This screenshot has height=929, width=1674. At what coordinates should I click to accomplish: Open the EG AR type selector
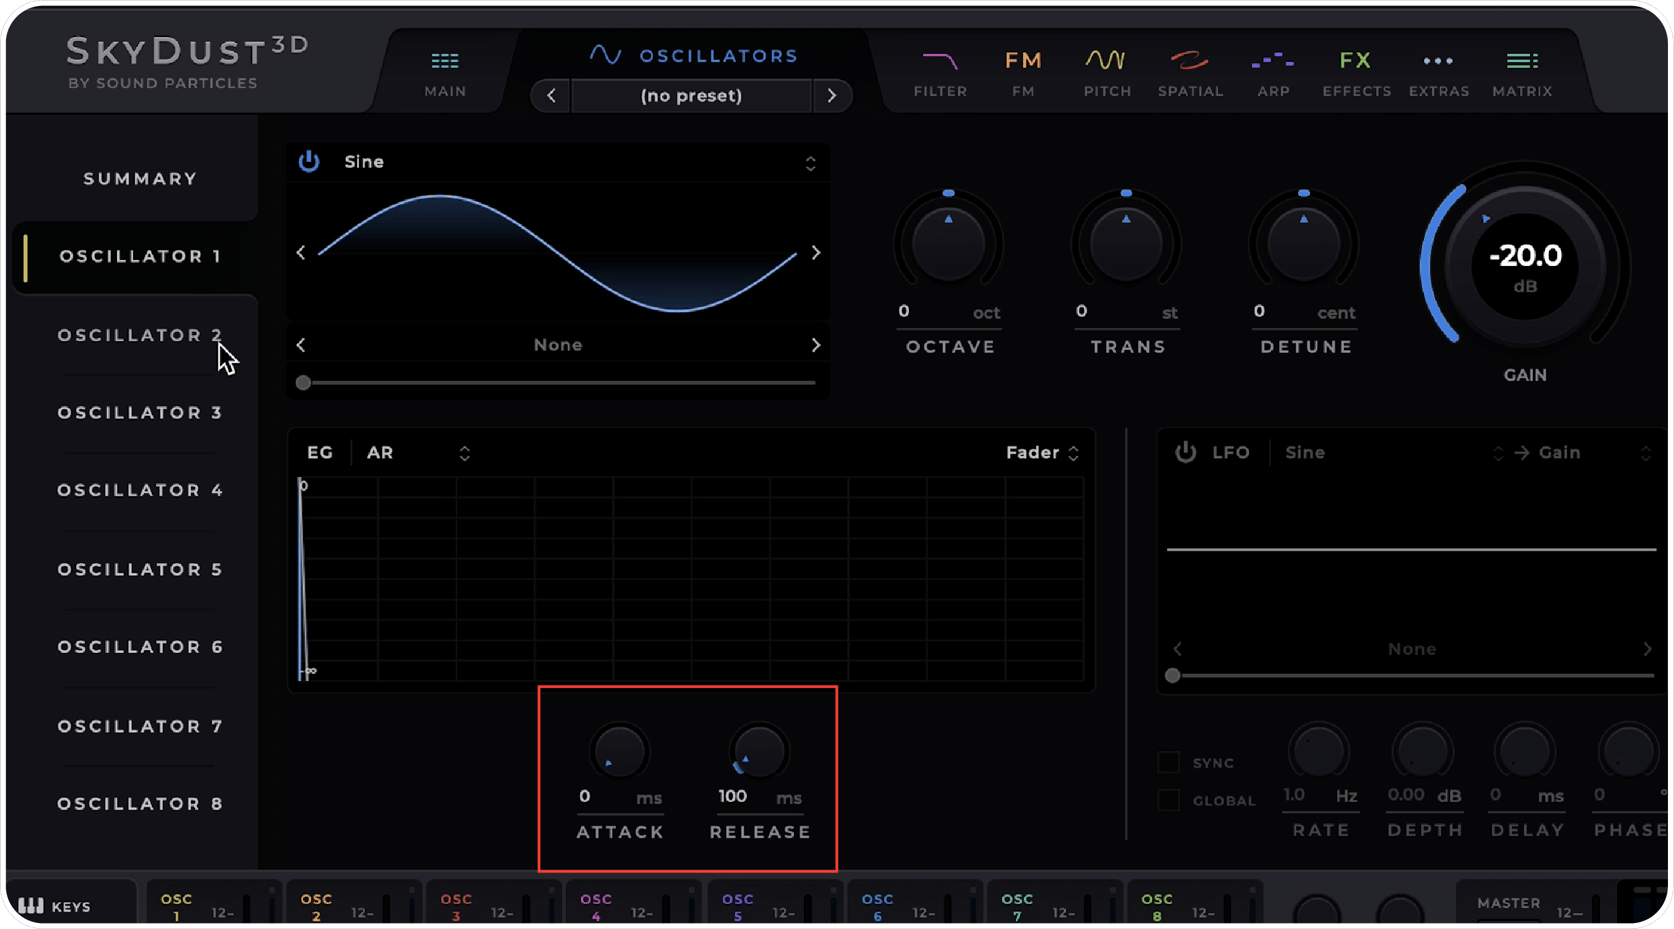coord(464,452)
